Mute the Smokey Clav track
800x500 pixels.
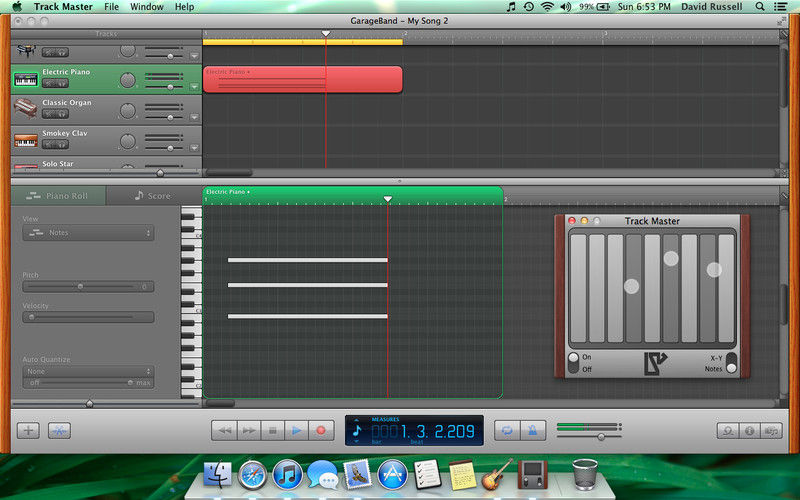(49, 144)
